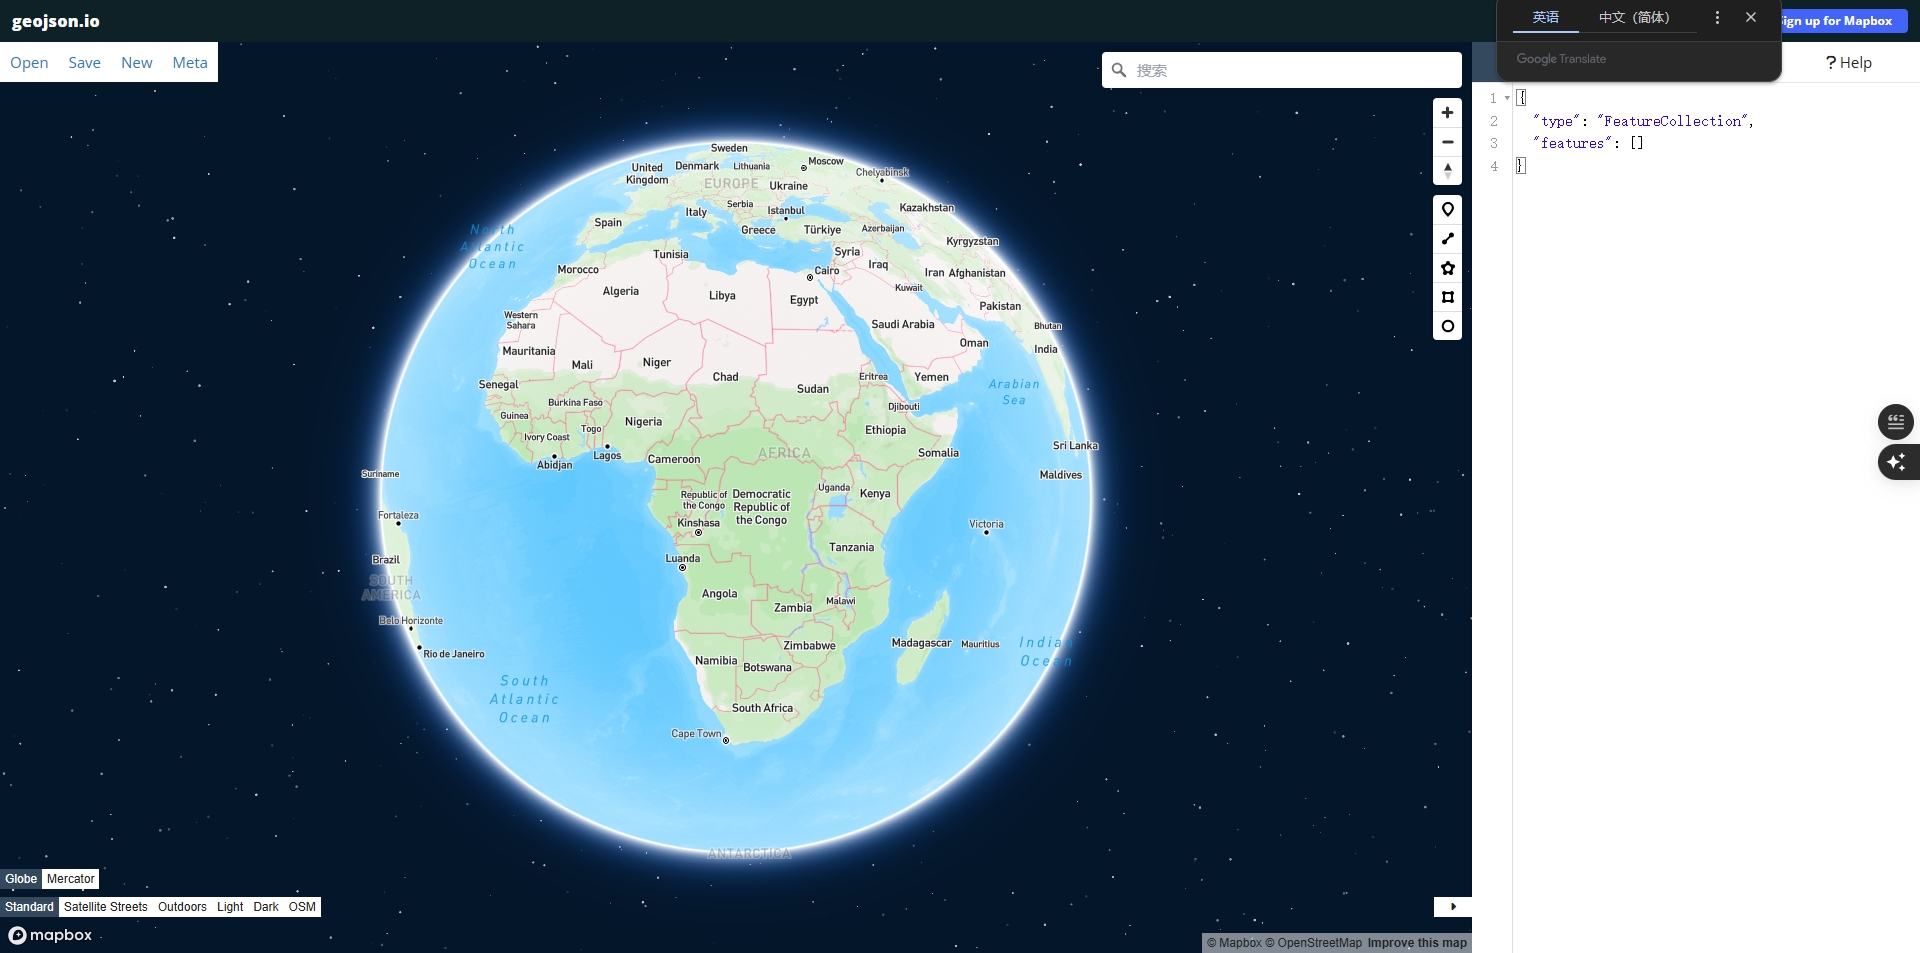Click the South Africa label

(762, 708)
